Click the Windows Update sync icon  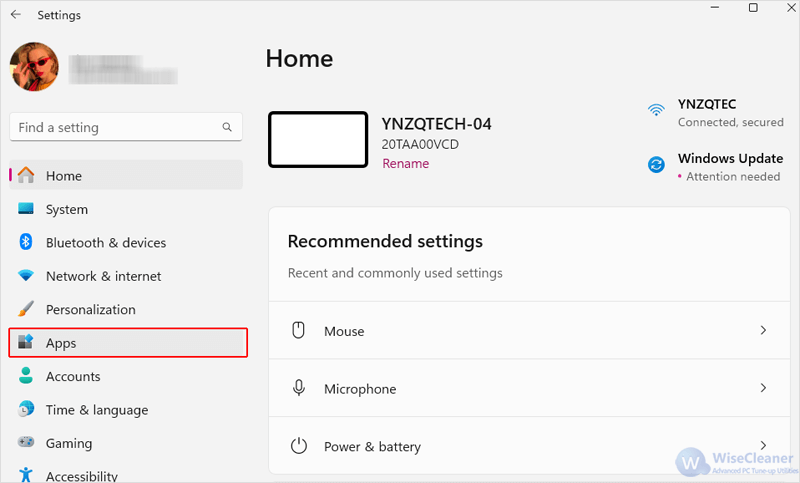point(656,165)
